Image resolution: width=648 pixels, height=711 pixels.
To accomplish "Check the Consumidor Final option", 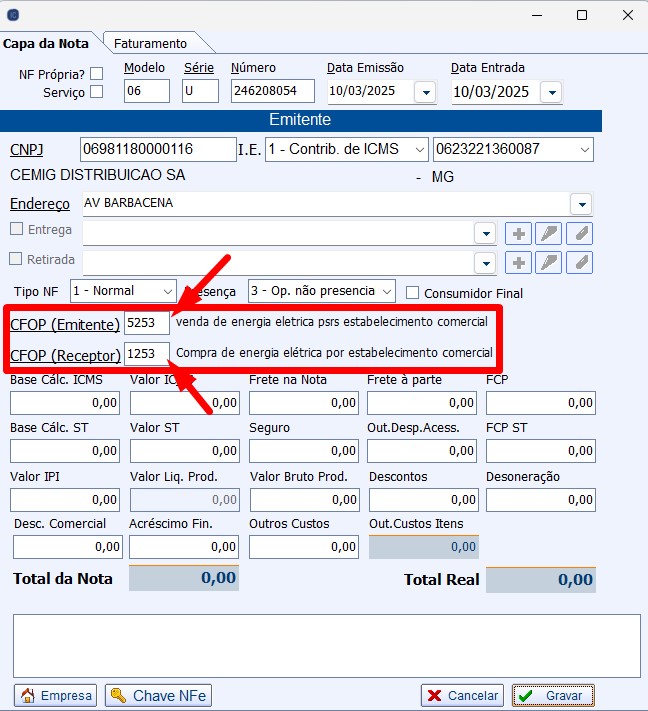I will (x=412, y=293).
